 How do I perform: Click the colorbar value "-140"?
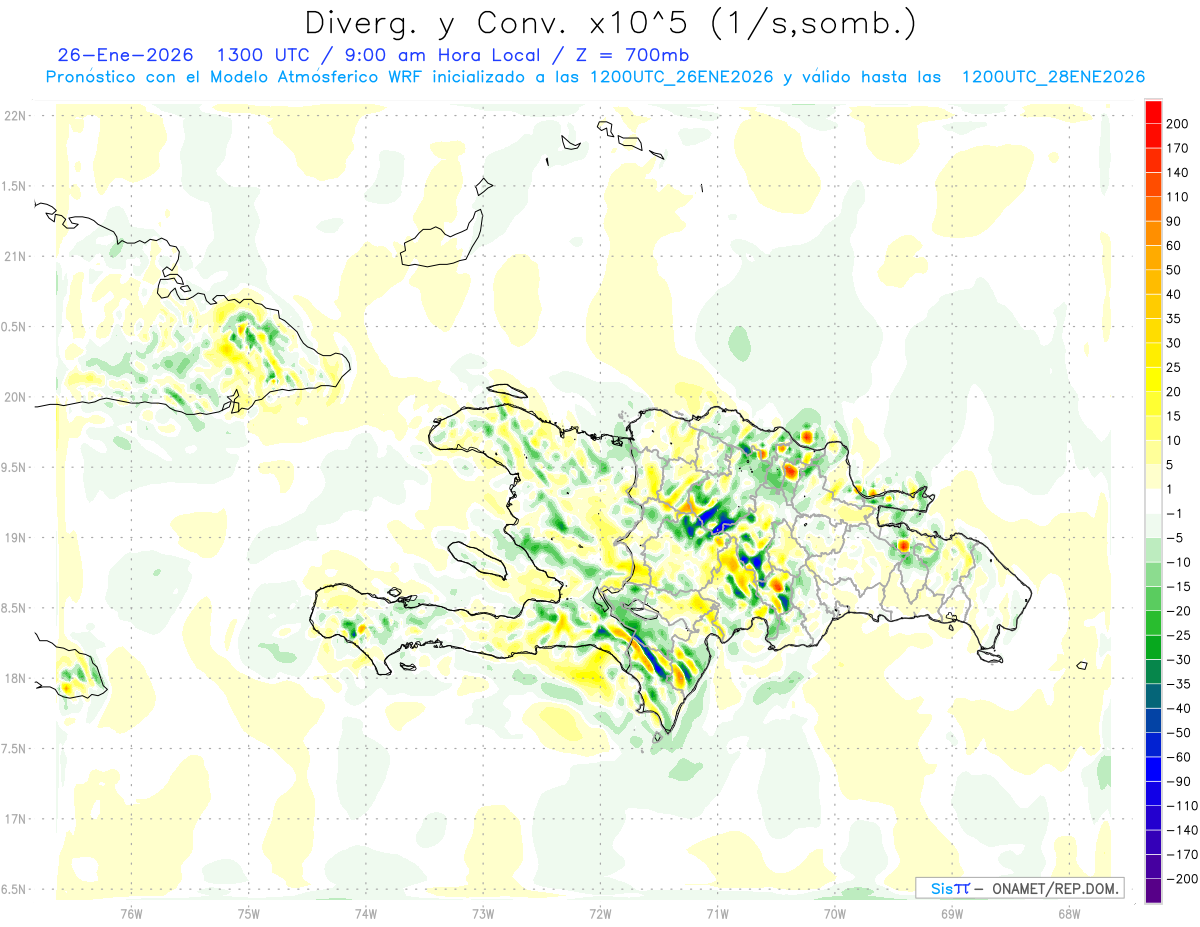(1180, 830)
